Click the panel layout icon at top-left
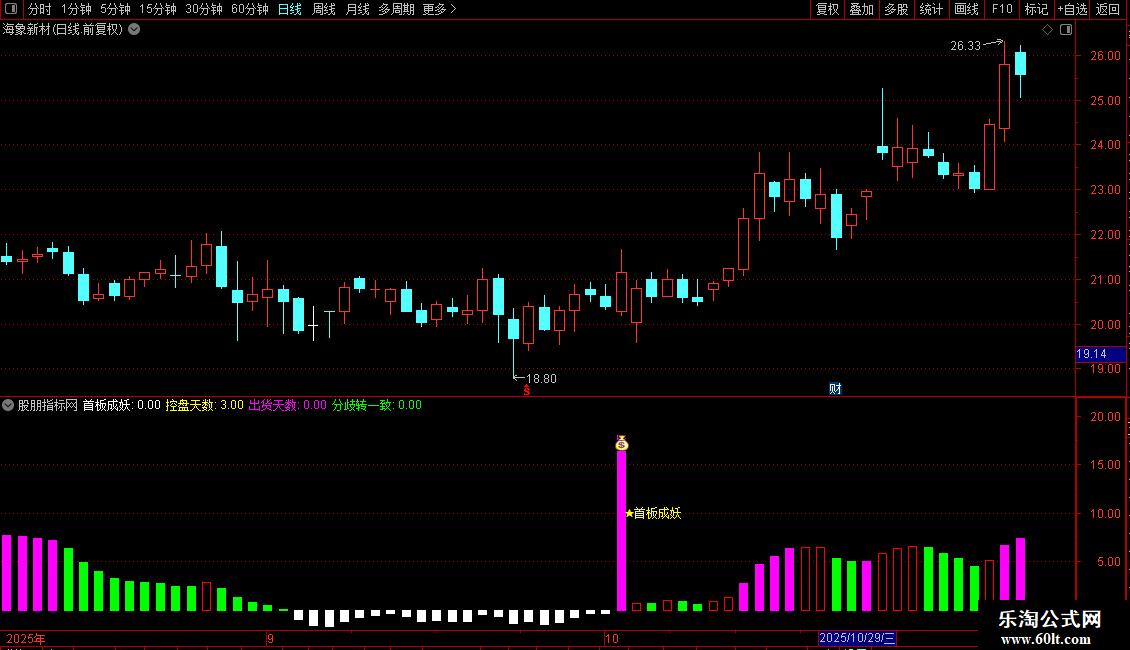Screen dimensions: 1130x650 pyautogui.click(x=11, y=9)
